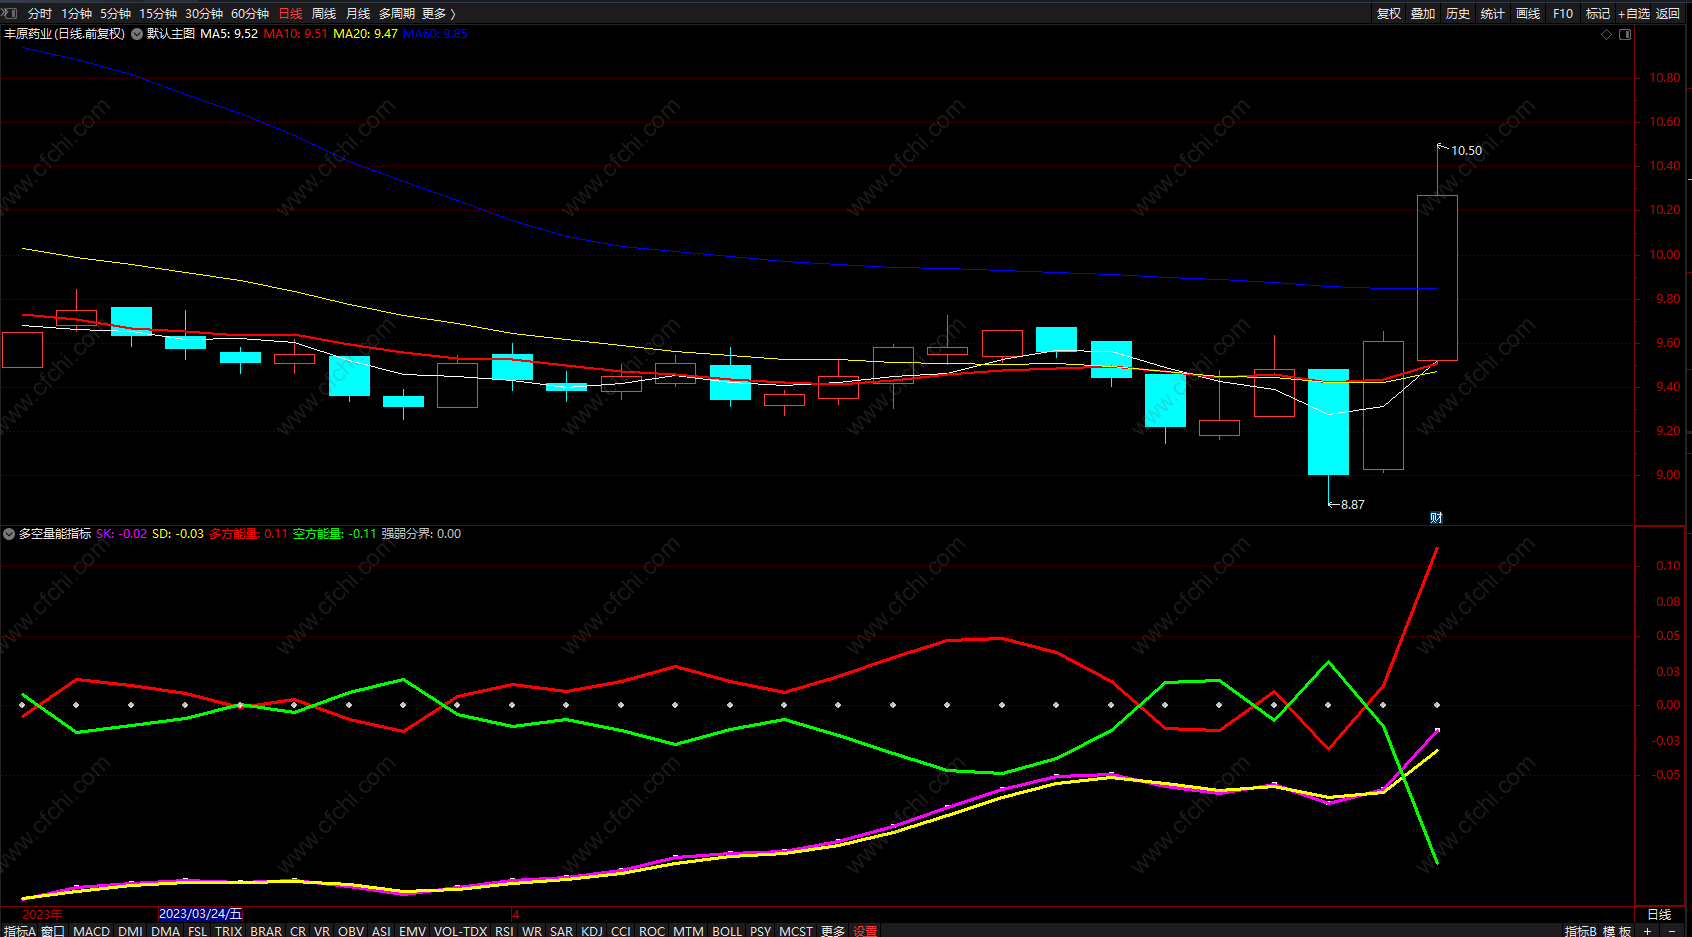
Task: Click the 窗口 window button
Action: [x=52, y=931]
